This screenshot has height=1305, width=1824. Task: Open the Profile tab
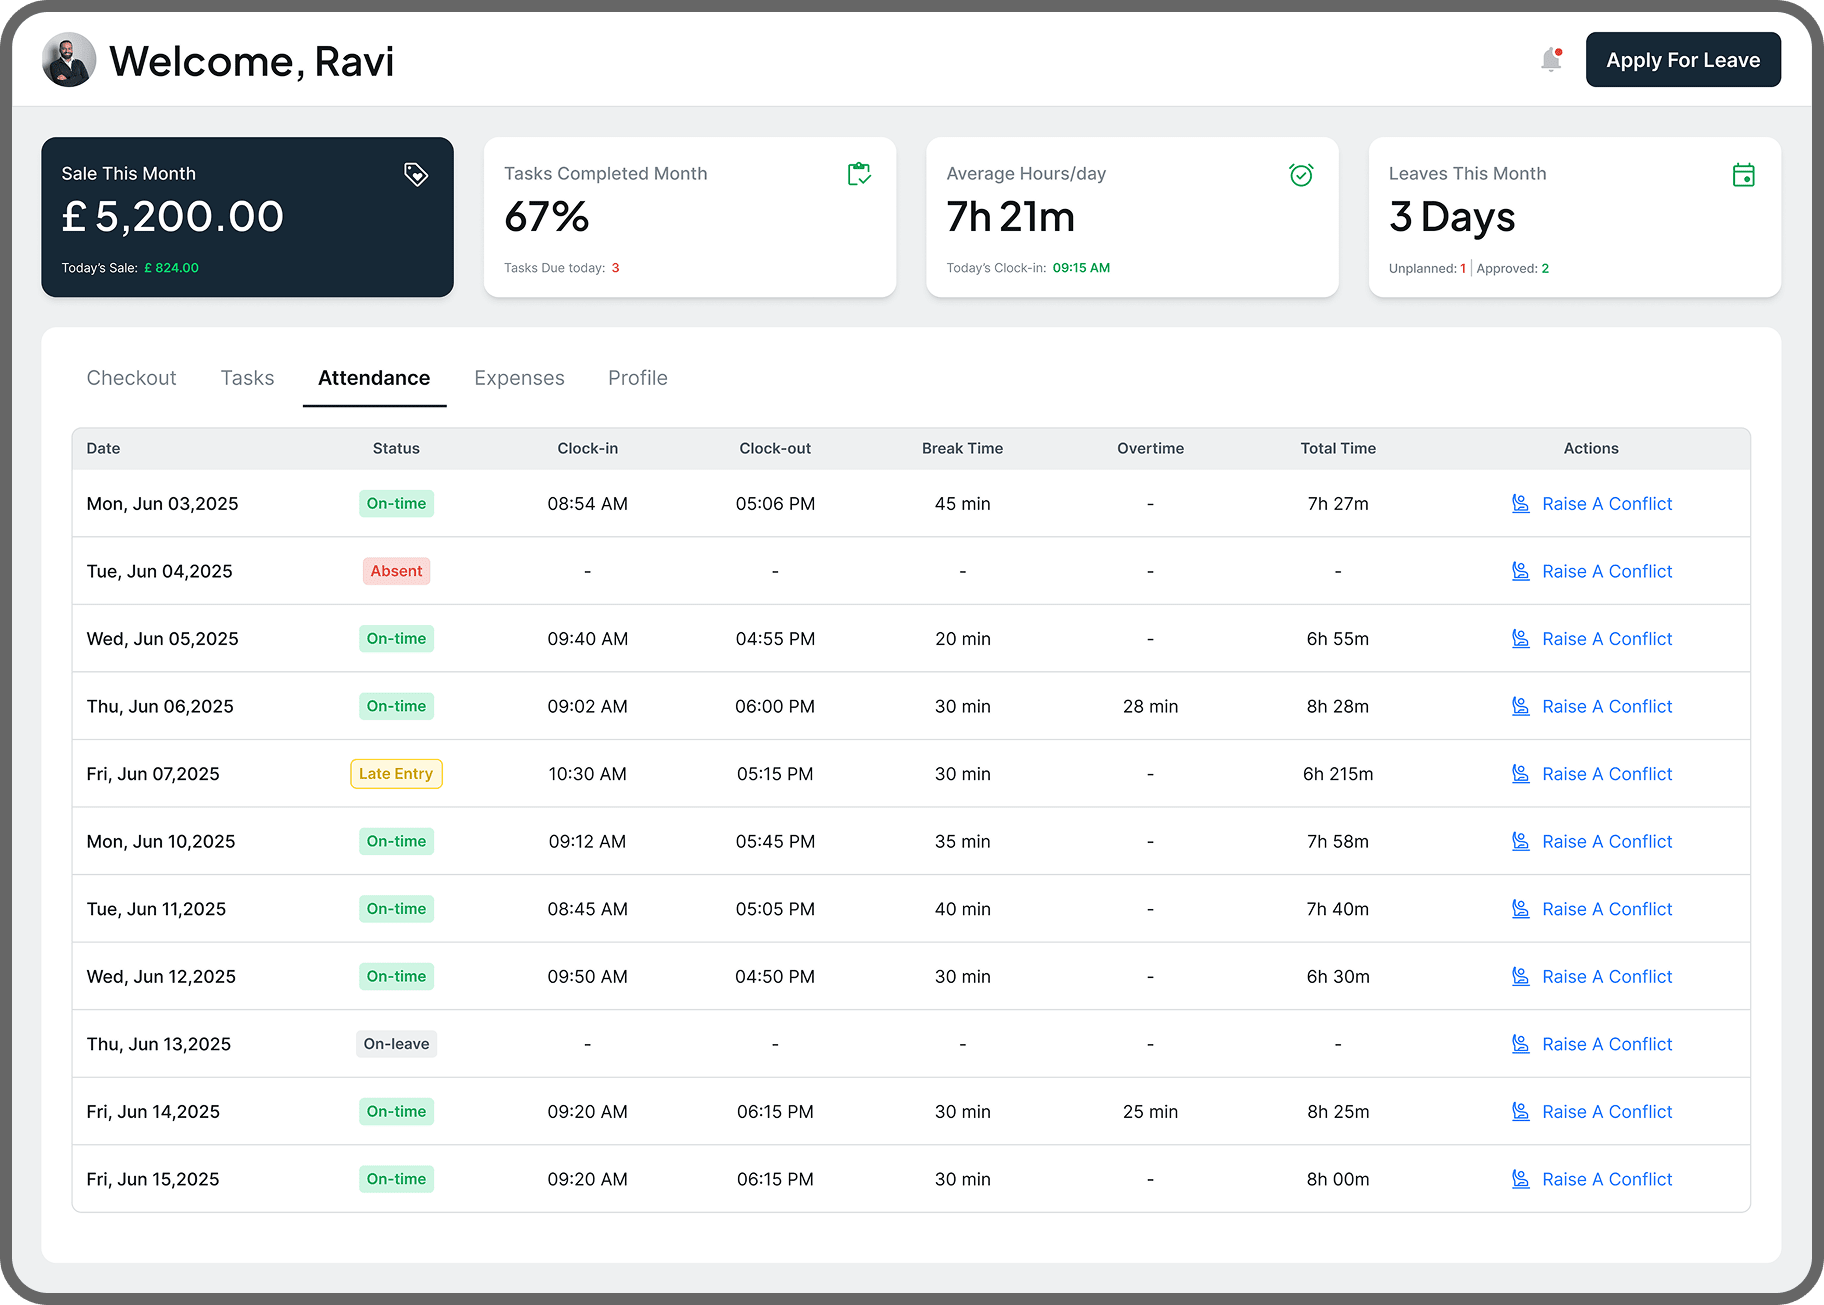(x=637, y=378)
